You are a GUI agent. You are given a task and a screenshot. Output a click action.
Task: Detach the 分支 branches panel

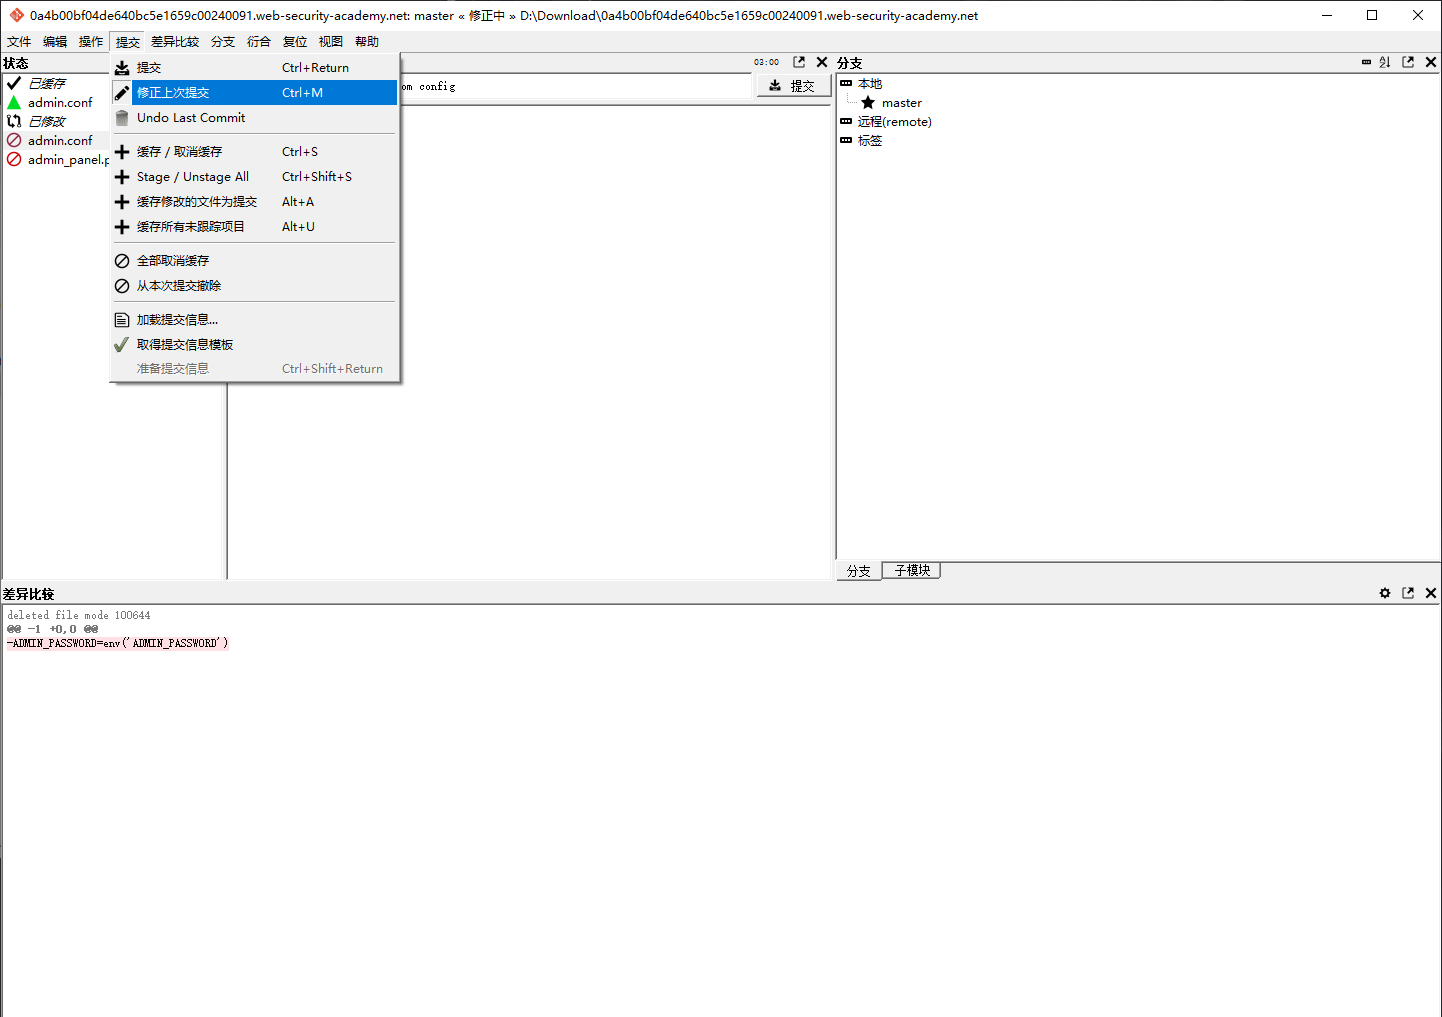(1408, 62)
